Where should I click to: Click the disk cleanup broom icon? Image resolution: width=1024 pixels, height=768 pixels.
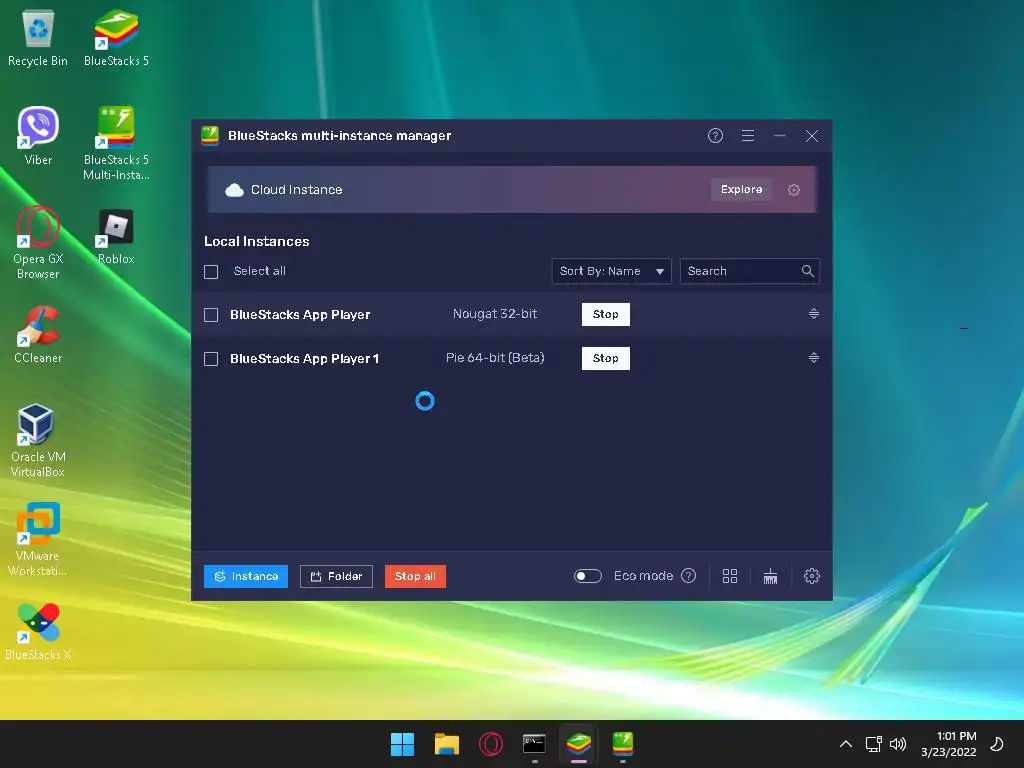(x=771, y=576)
